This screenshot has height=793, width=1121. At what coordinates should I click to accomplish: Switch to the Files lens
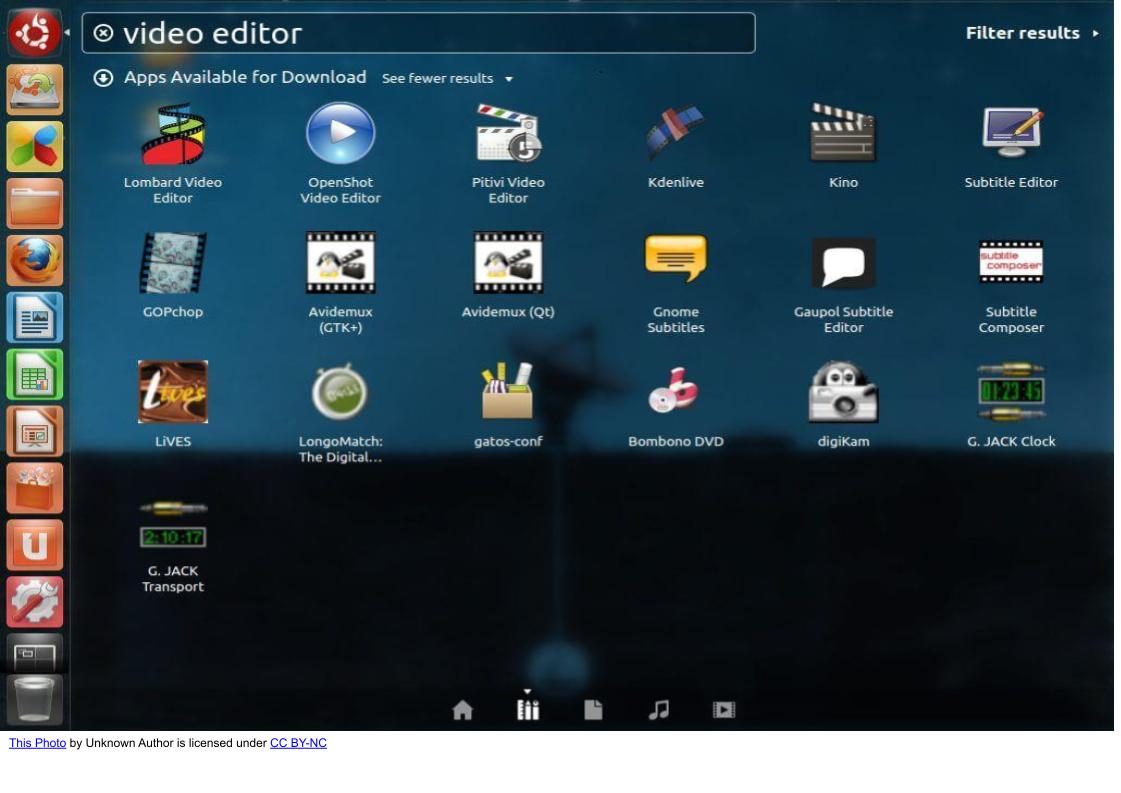point(593,709)
